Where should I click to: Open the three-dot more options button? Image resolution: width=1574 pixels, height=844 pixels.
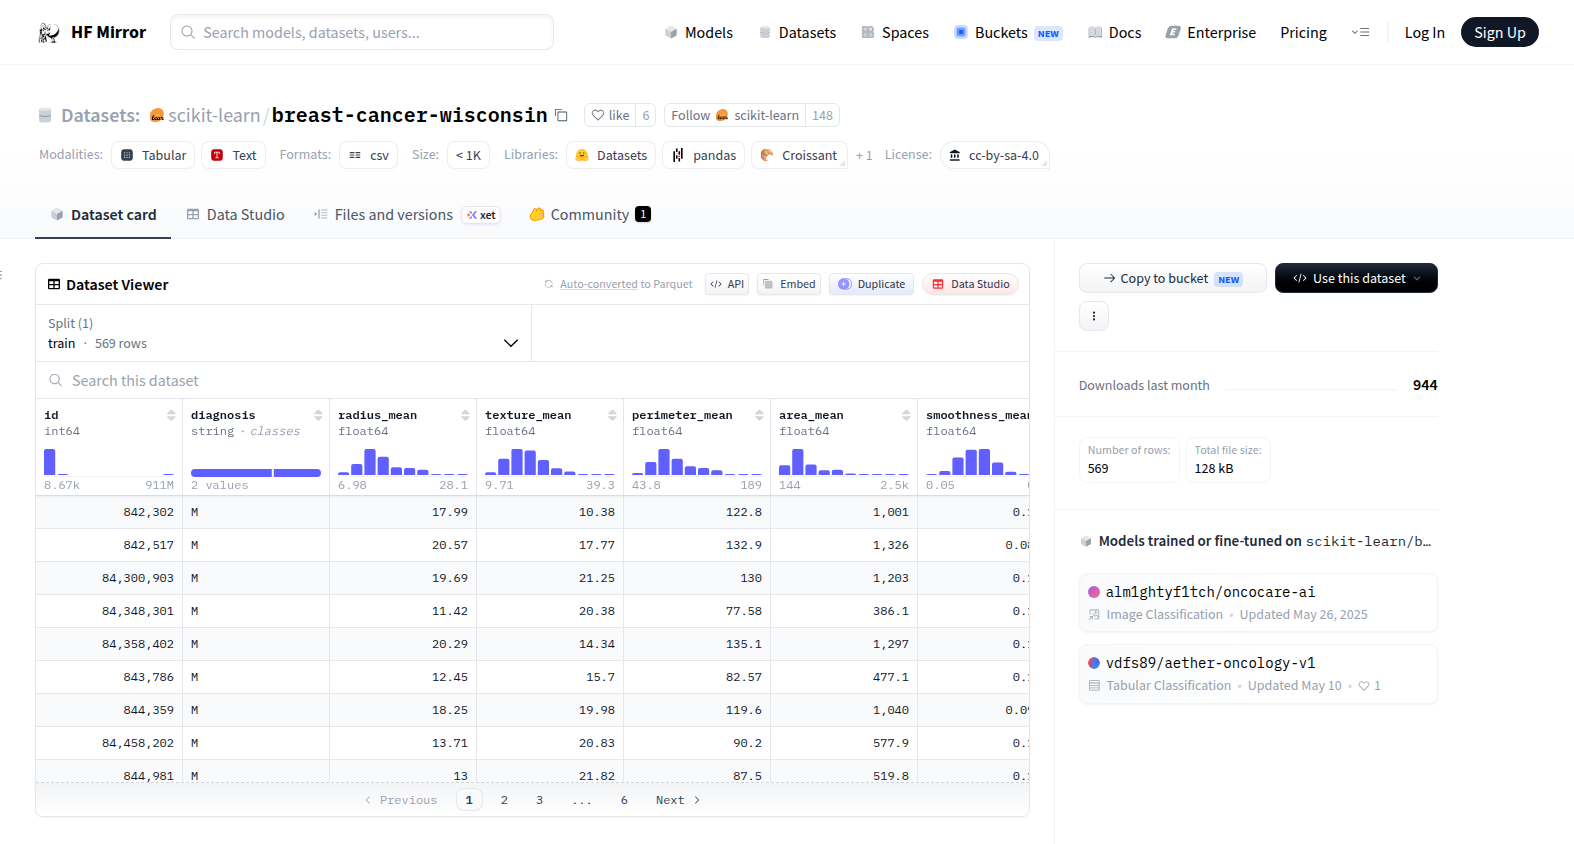click(1094, 316)
